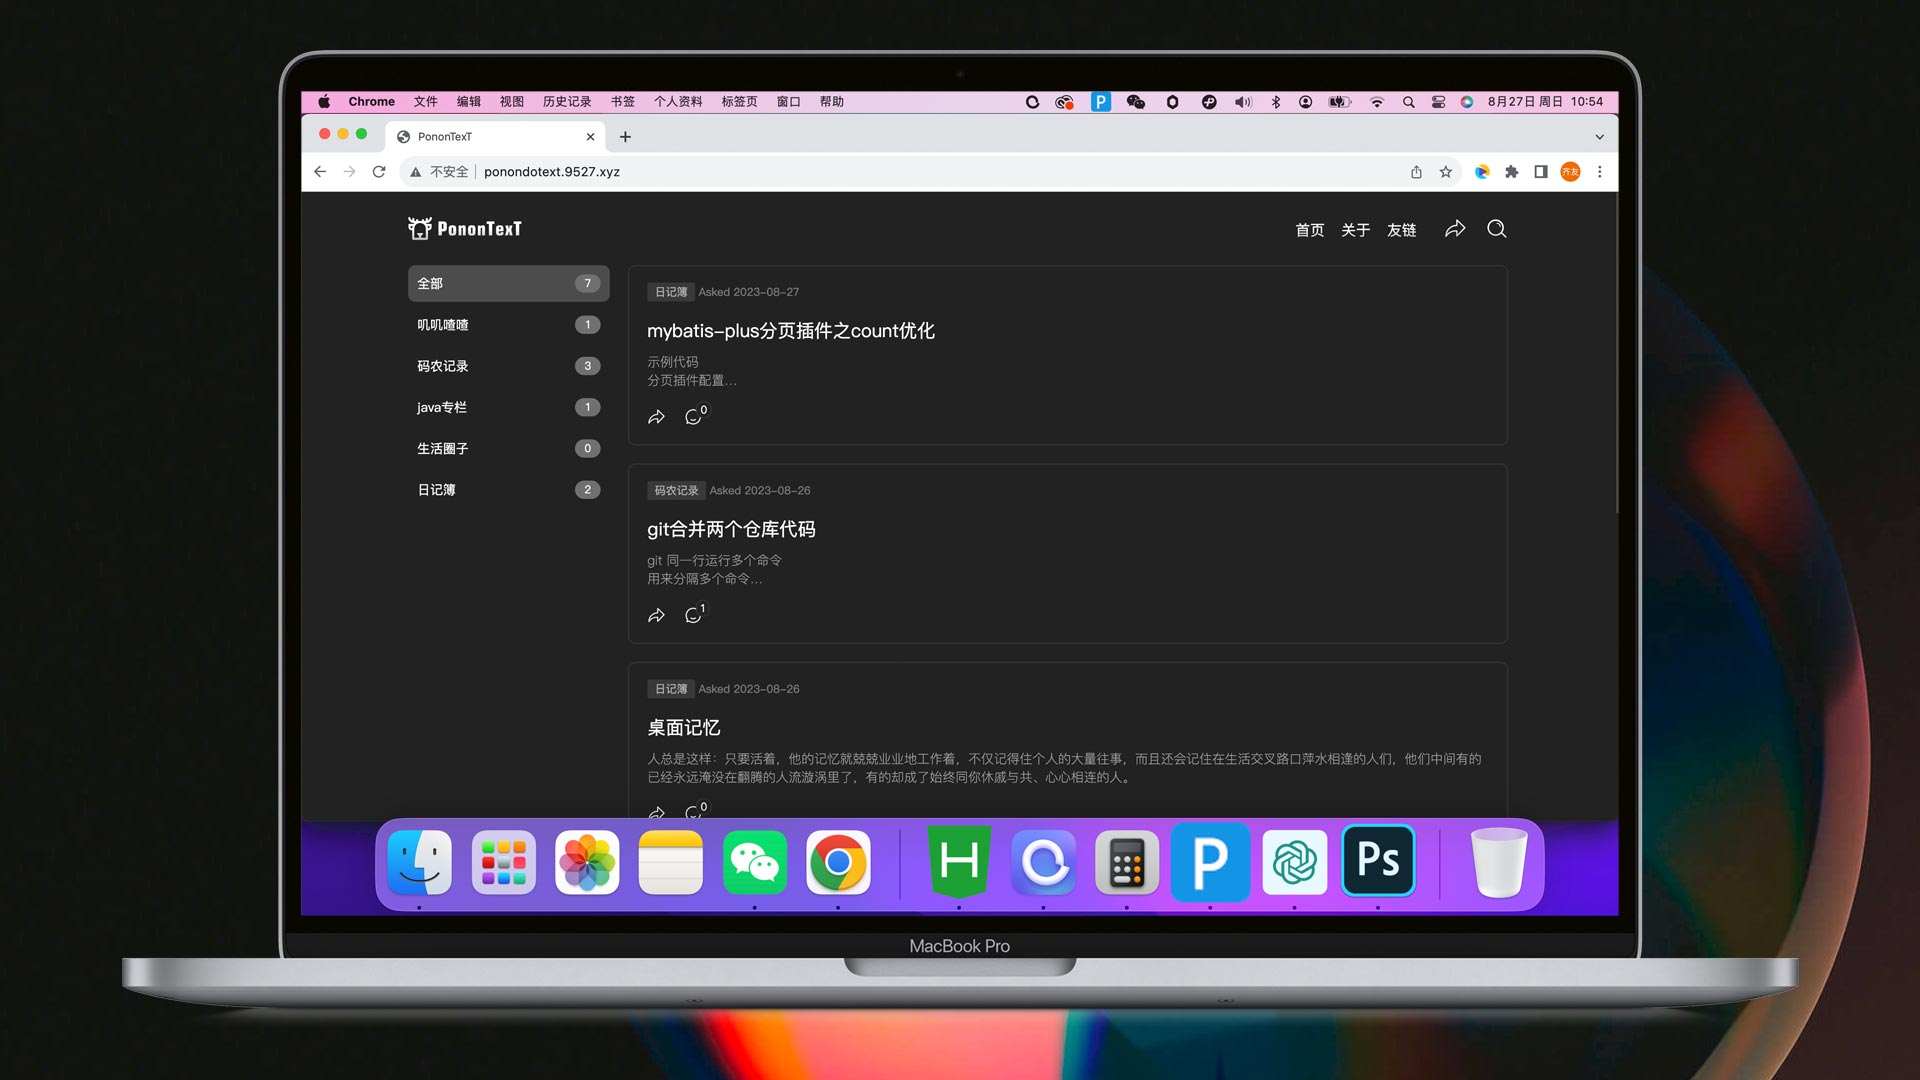
Task: Open the Trash in the dock
Action: 1499,862
